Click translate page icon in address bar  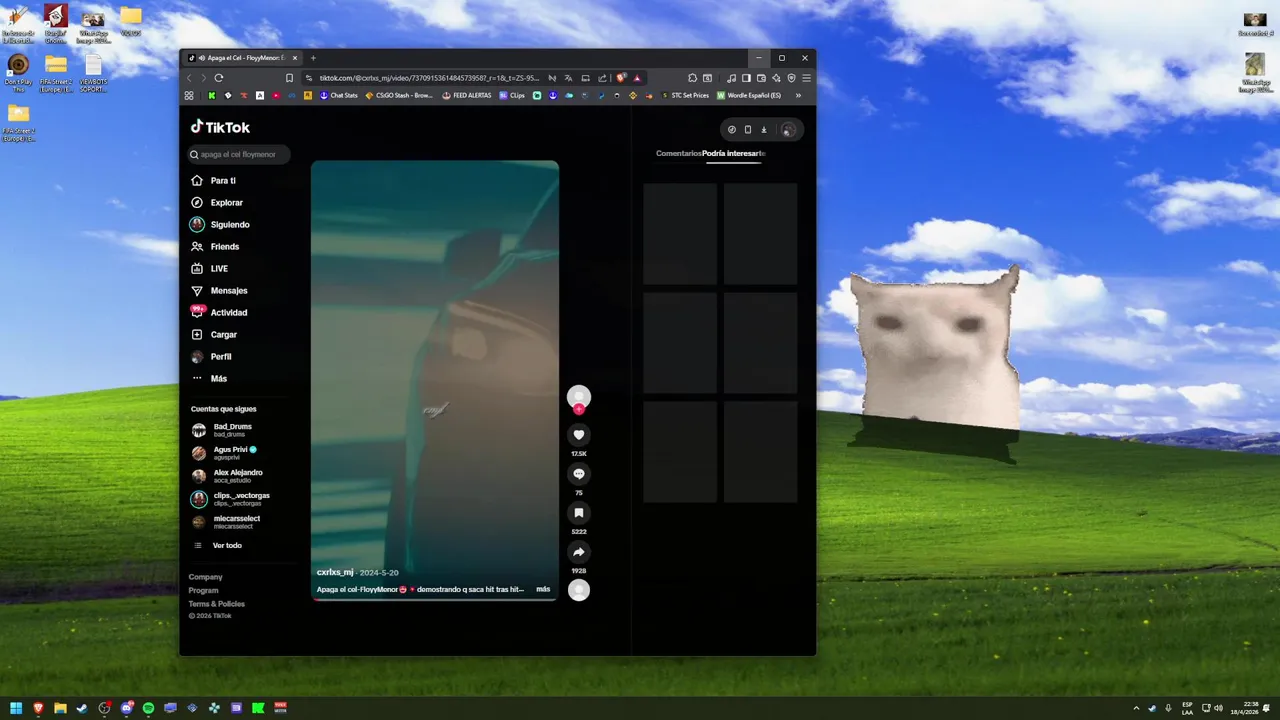568,78
